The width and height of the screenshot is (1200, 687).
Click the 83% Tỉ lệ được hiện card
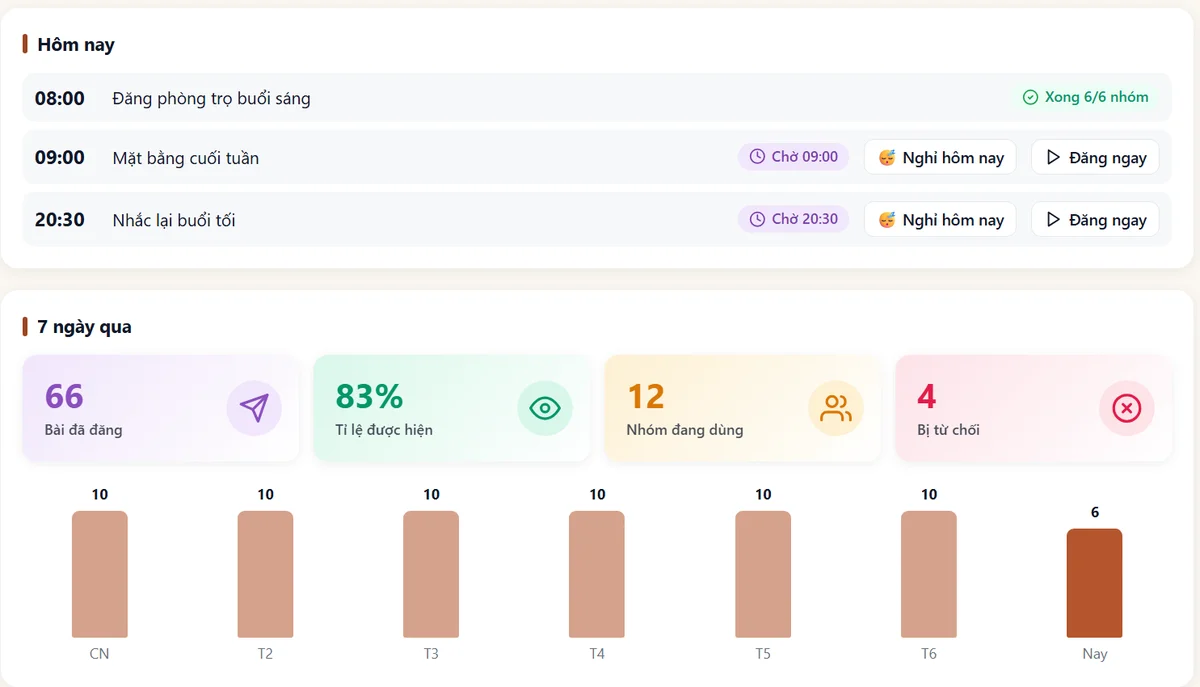pos(452,408)
